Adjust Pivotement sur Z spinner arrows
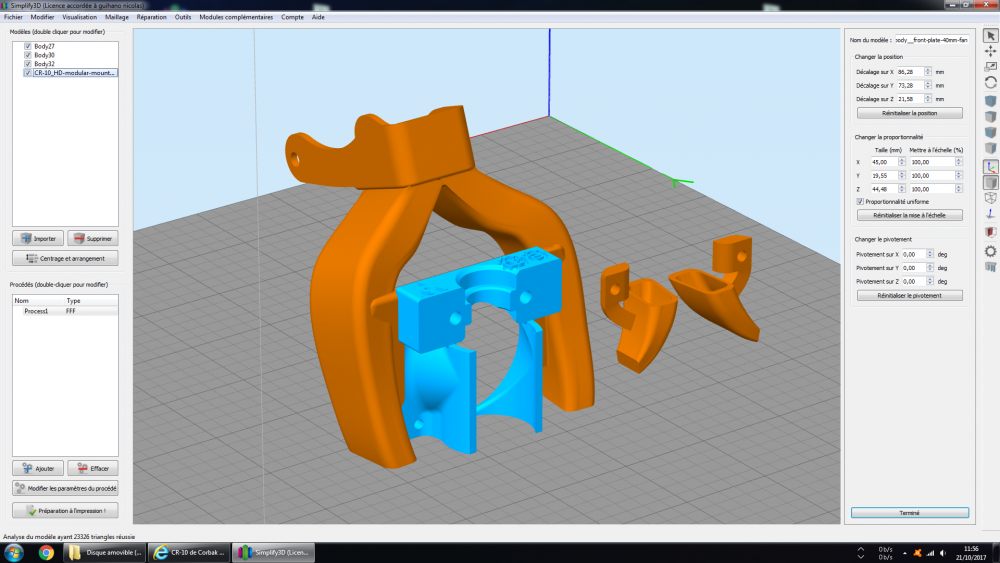This screenshot has width=1000, height=563. (x=930, y=281)
